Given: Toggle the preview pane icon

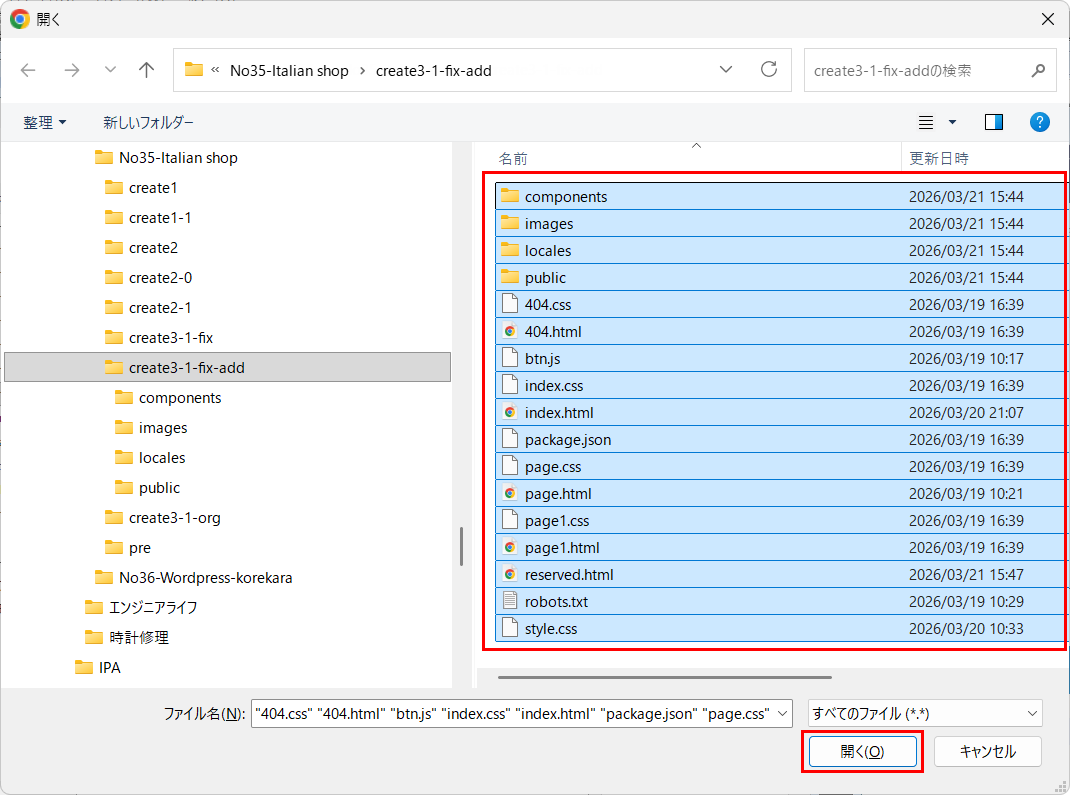Looking at the screenshot, I should tap(994, 122).
